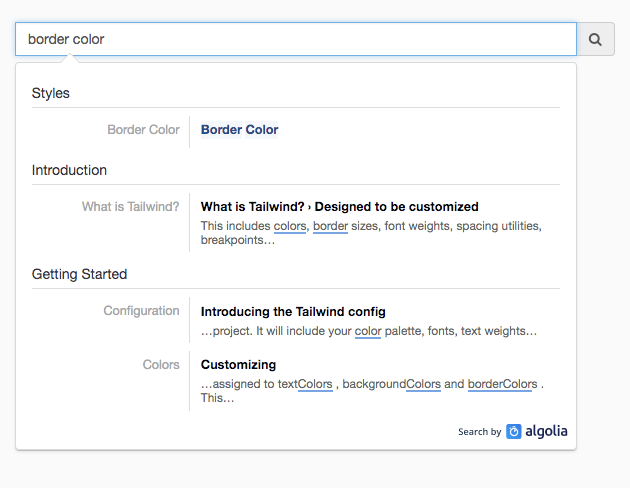Image resolution: width=630 pixels, height=488 pixels.
Task: Go to the "Customizing" result title
Action: [x=238, y=365]
